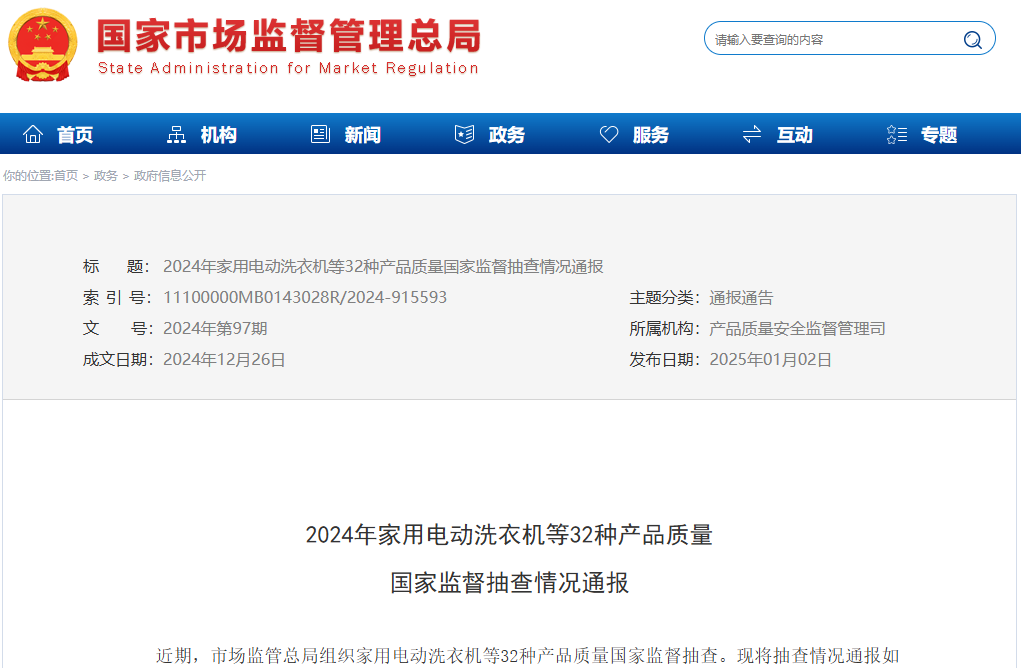The height and width of the screenshot is (668, 1021).
Task: Open the 政务 navigation tab
Action: pos(507,135)
